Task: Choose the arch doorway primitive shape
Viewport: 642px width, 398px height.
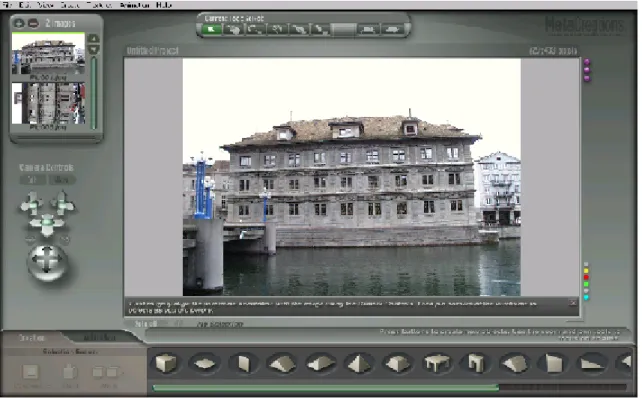Action: tap(475, 363)
